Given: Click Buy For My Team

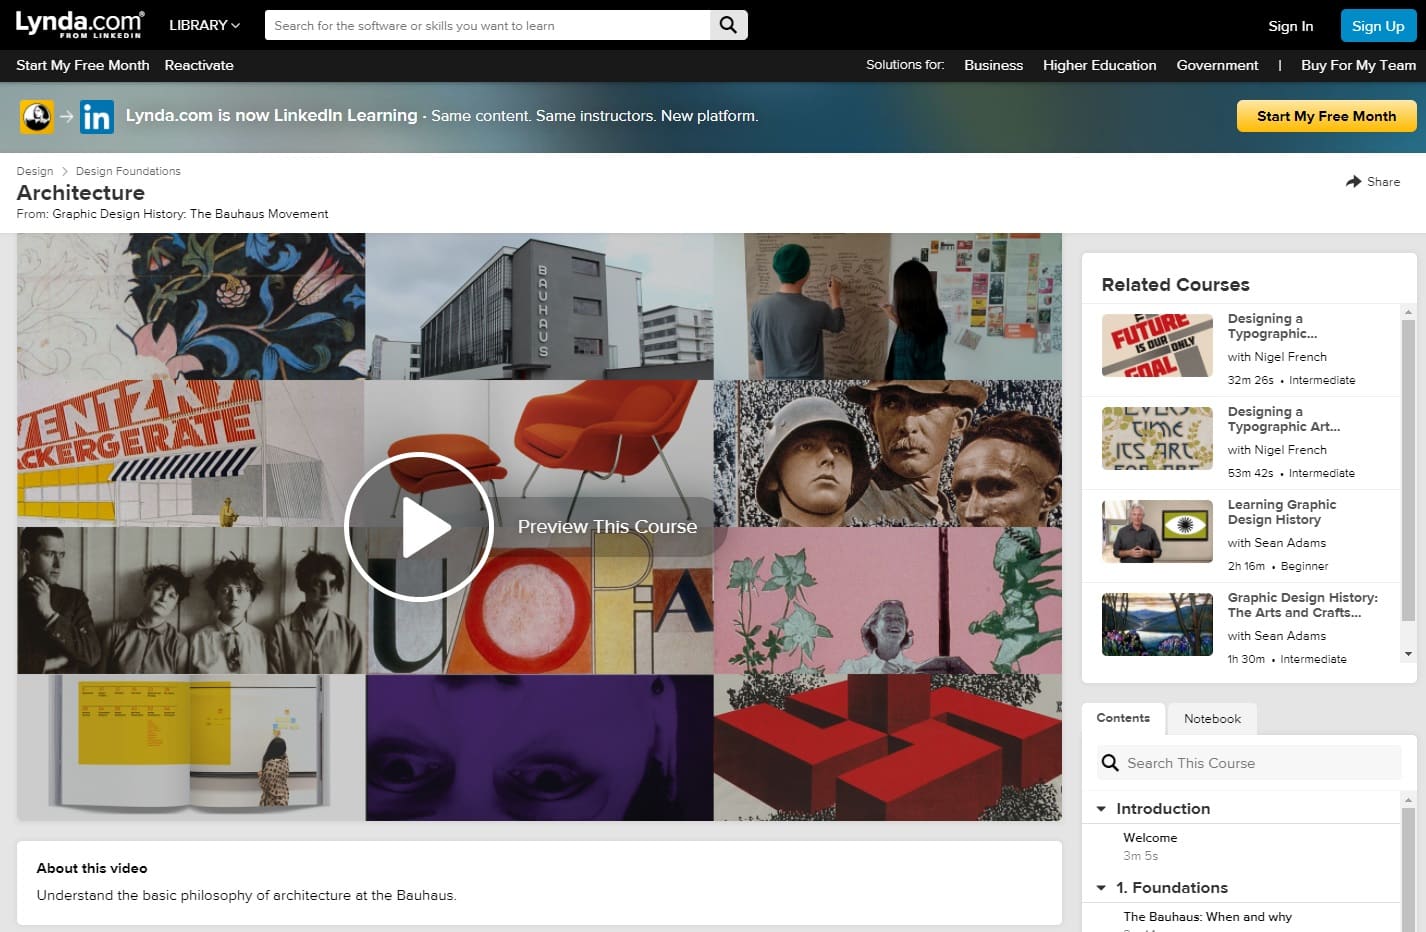Looking at the screenshot, I should 1358,65.
